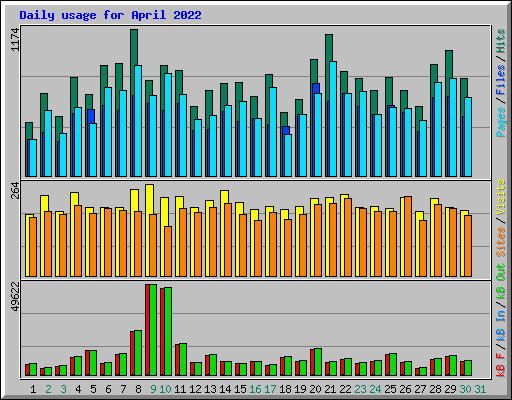This screenshot has height=400, width=512.
Task: Click green day label 16 on the x-axis
Action: pyautogui.click(x=255, y=389)
